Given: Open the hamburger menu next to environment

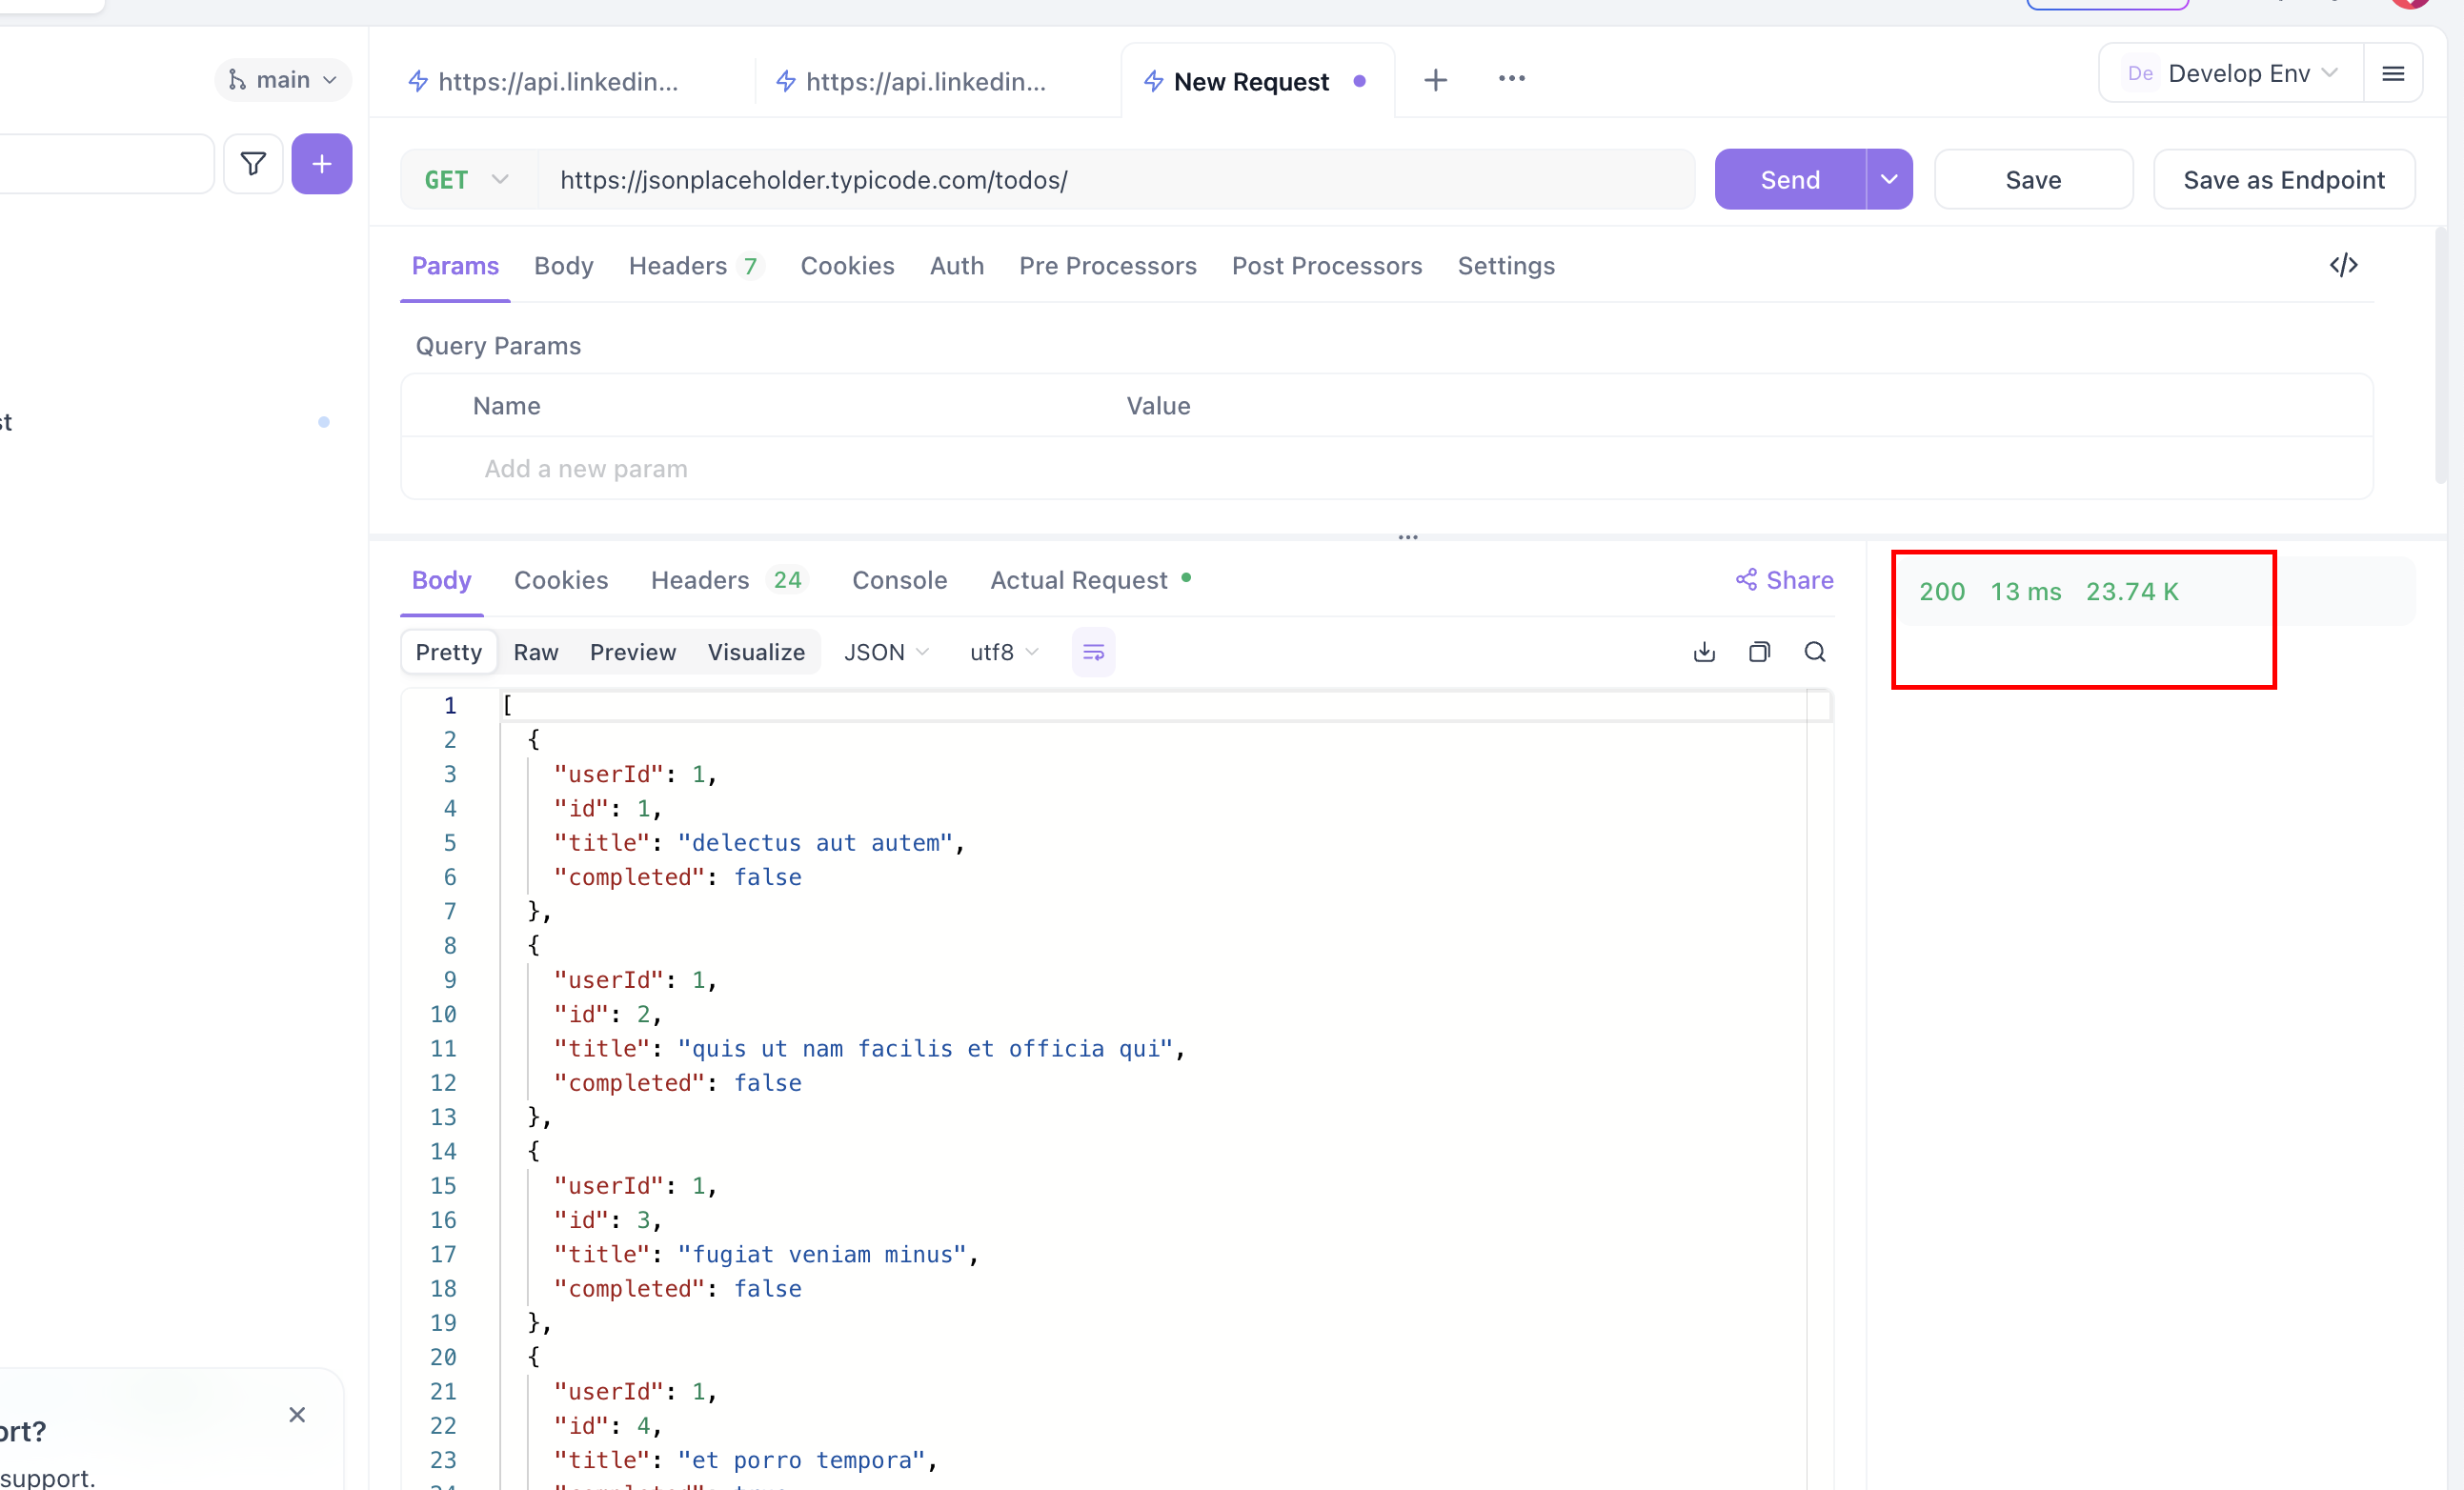Looking at the screenshot, I should coord(2392,74).
